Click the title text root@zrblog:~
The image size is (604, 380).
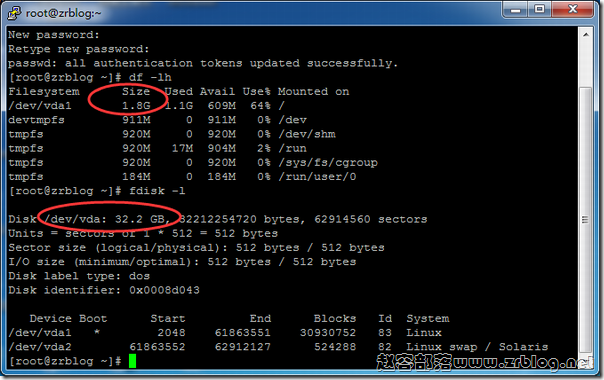64,13
